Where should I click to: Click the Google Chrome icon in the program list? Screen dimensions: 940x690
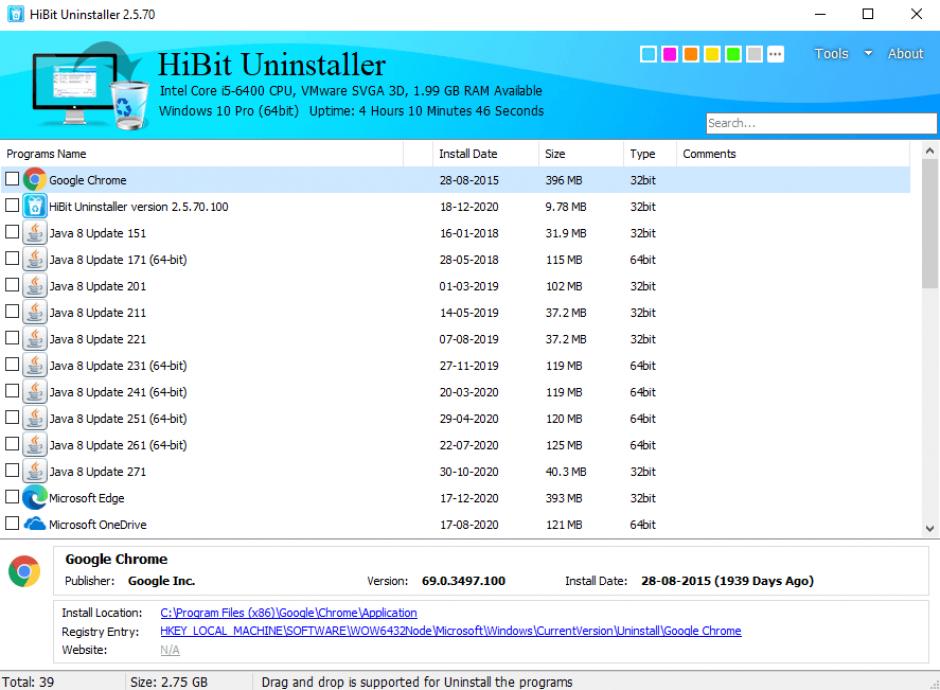click(x=35, y=180)
